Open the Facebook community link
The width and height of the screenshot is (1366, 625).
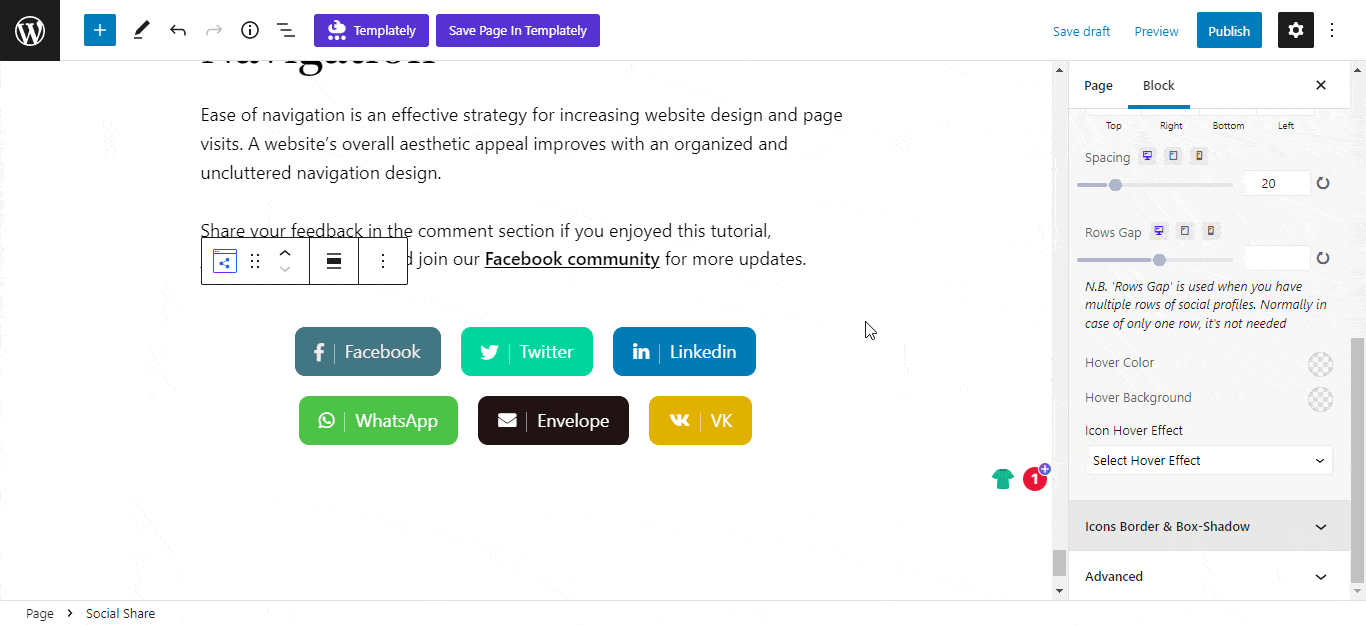click(x=571, y=258)
